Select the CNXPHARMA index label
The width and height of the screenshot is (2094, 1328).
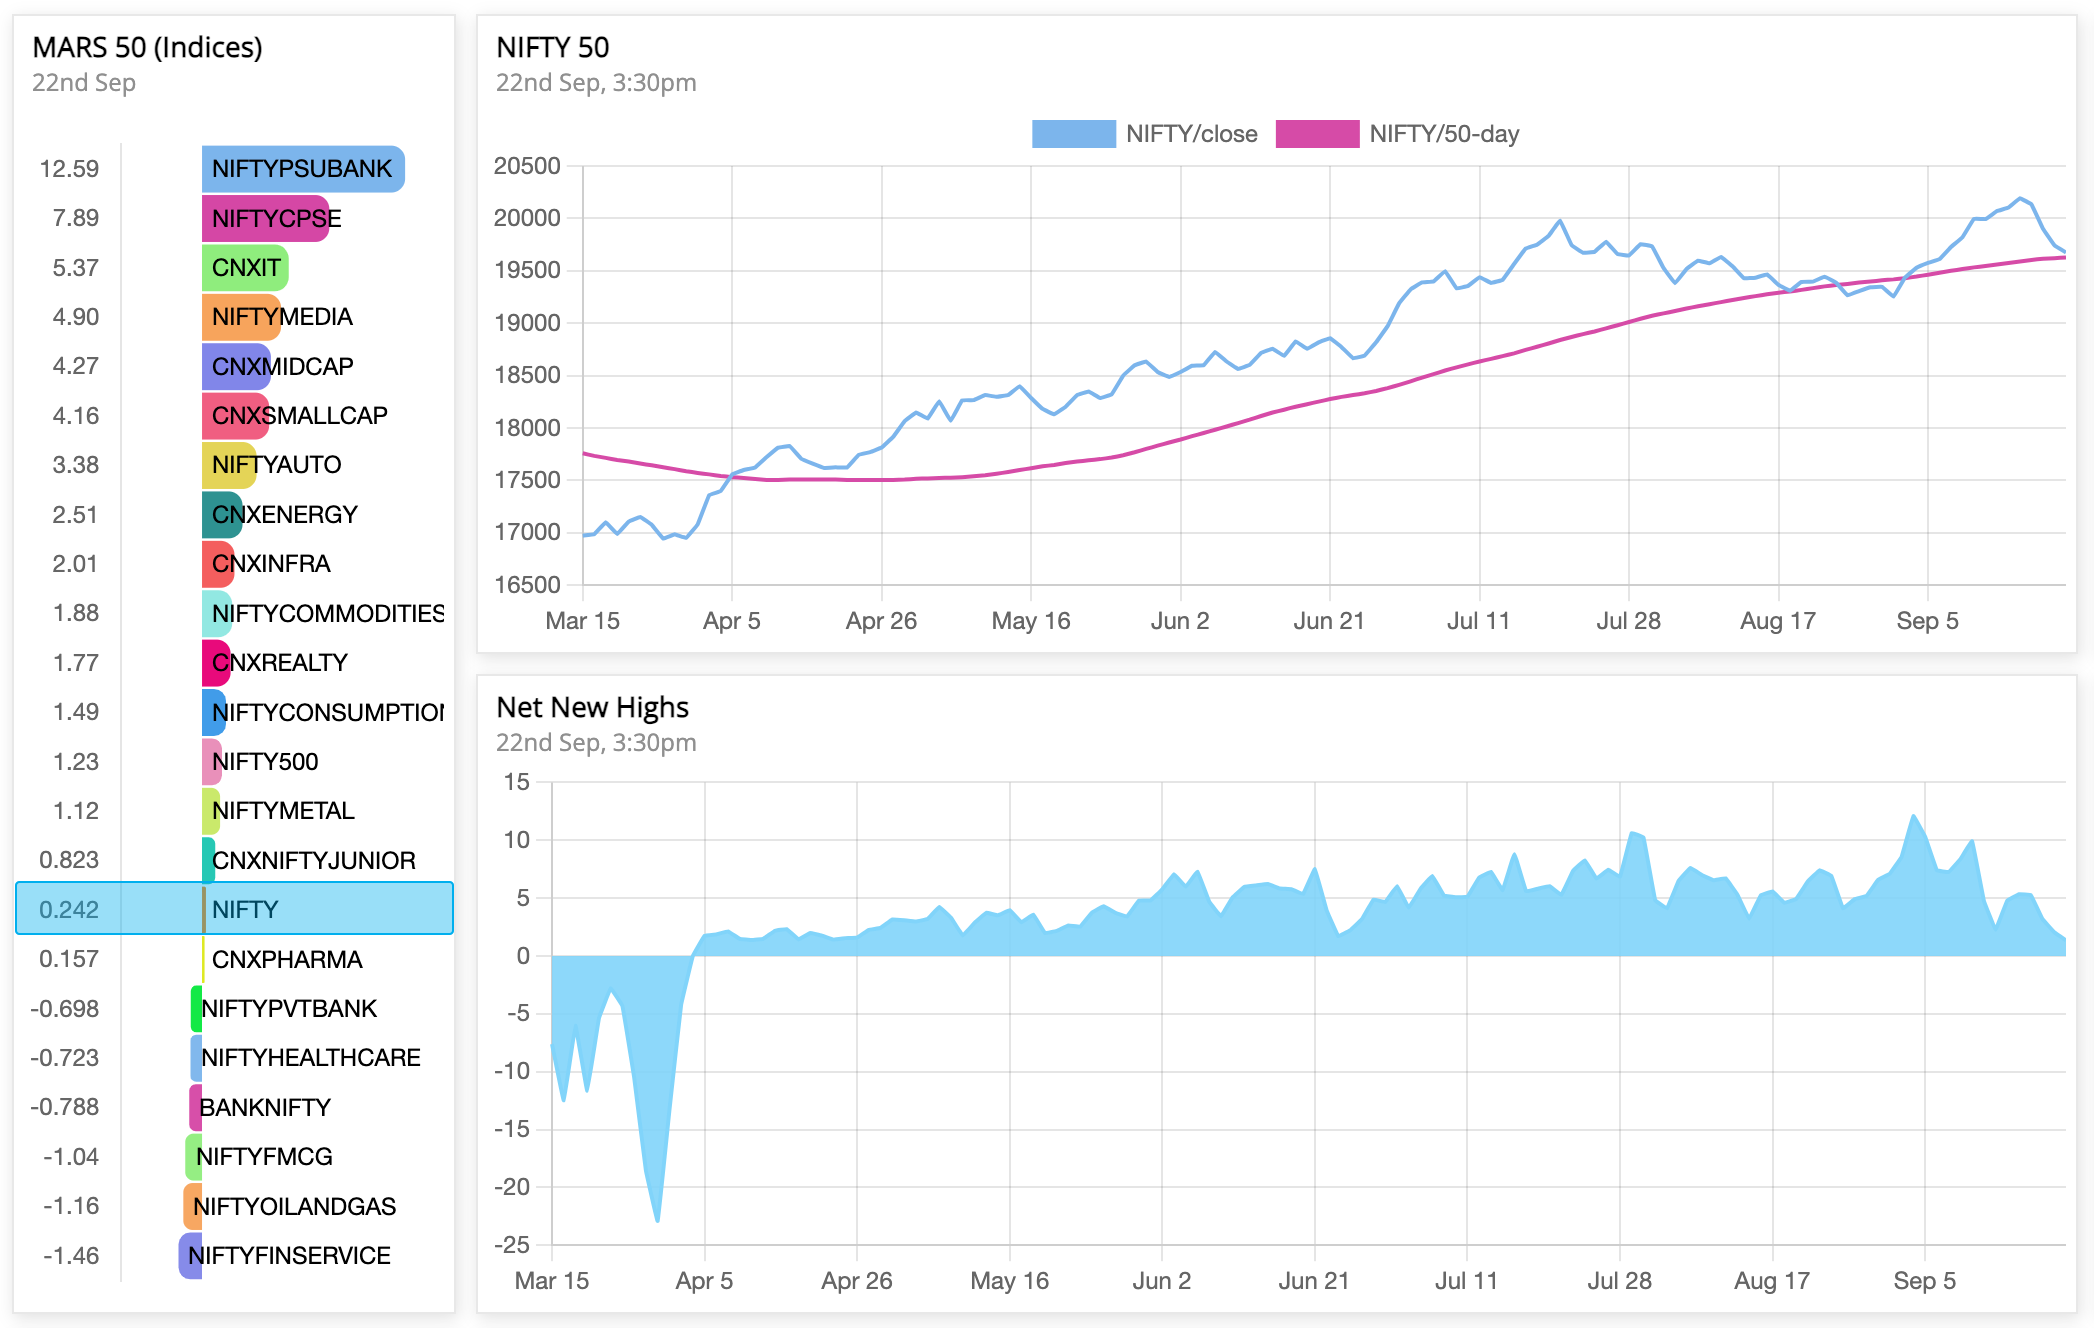point(286,960)
